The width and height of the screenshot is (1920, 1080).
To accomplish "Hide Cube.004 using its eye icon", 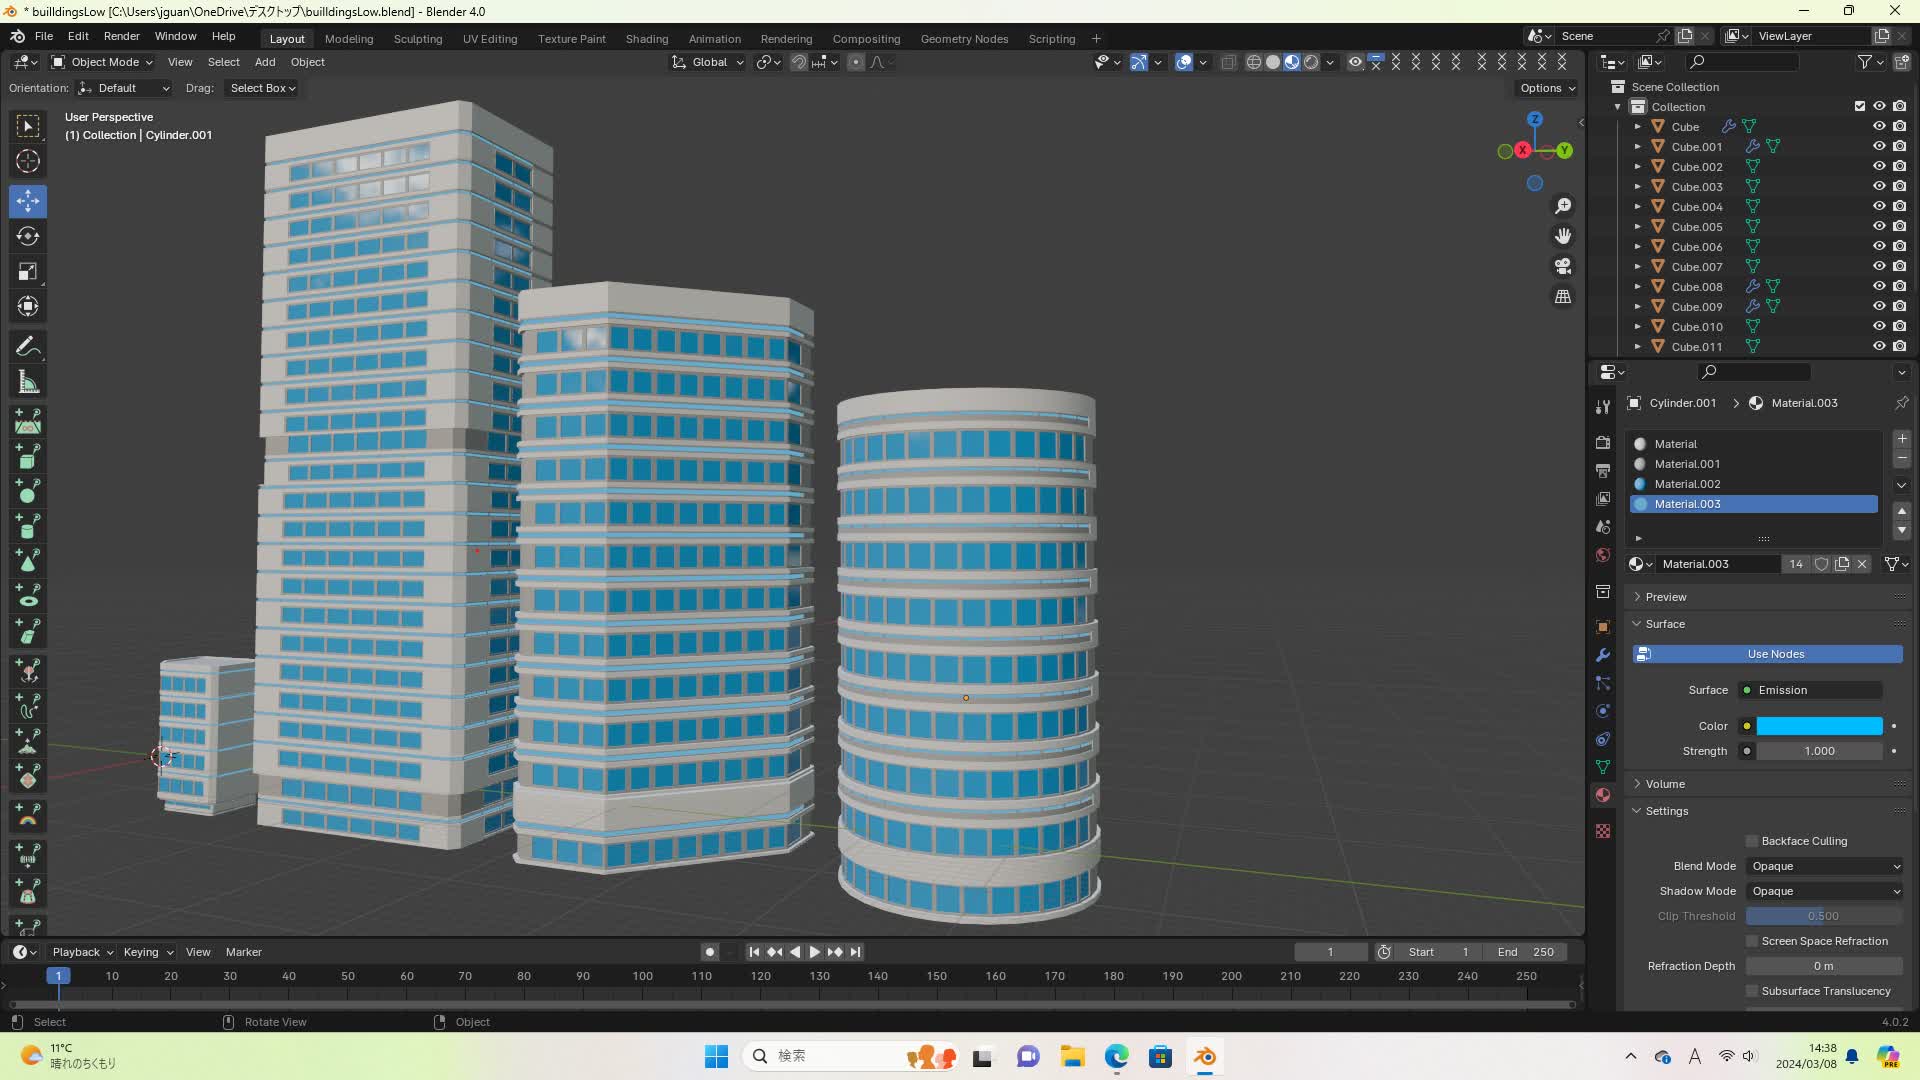I will [1879, 206].
